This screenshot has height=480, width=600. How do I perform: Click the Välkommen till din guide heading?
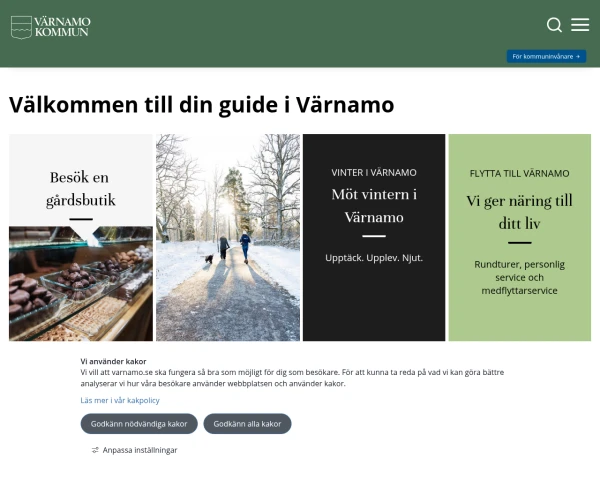(202, 105)
